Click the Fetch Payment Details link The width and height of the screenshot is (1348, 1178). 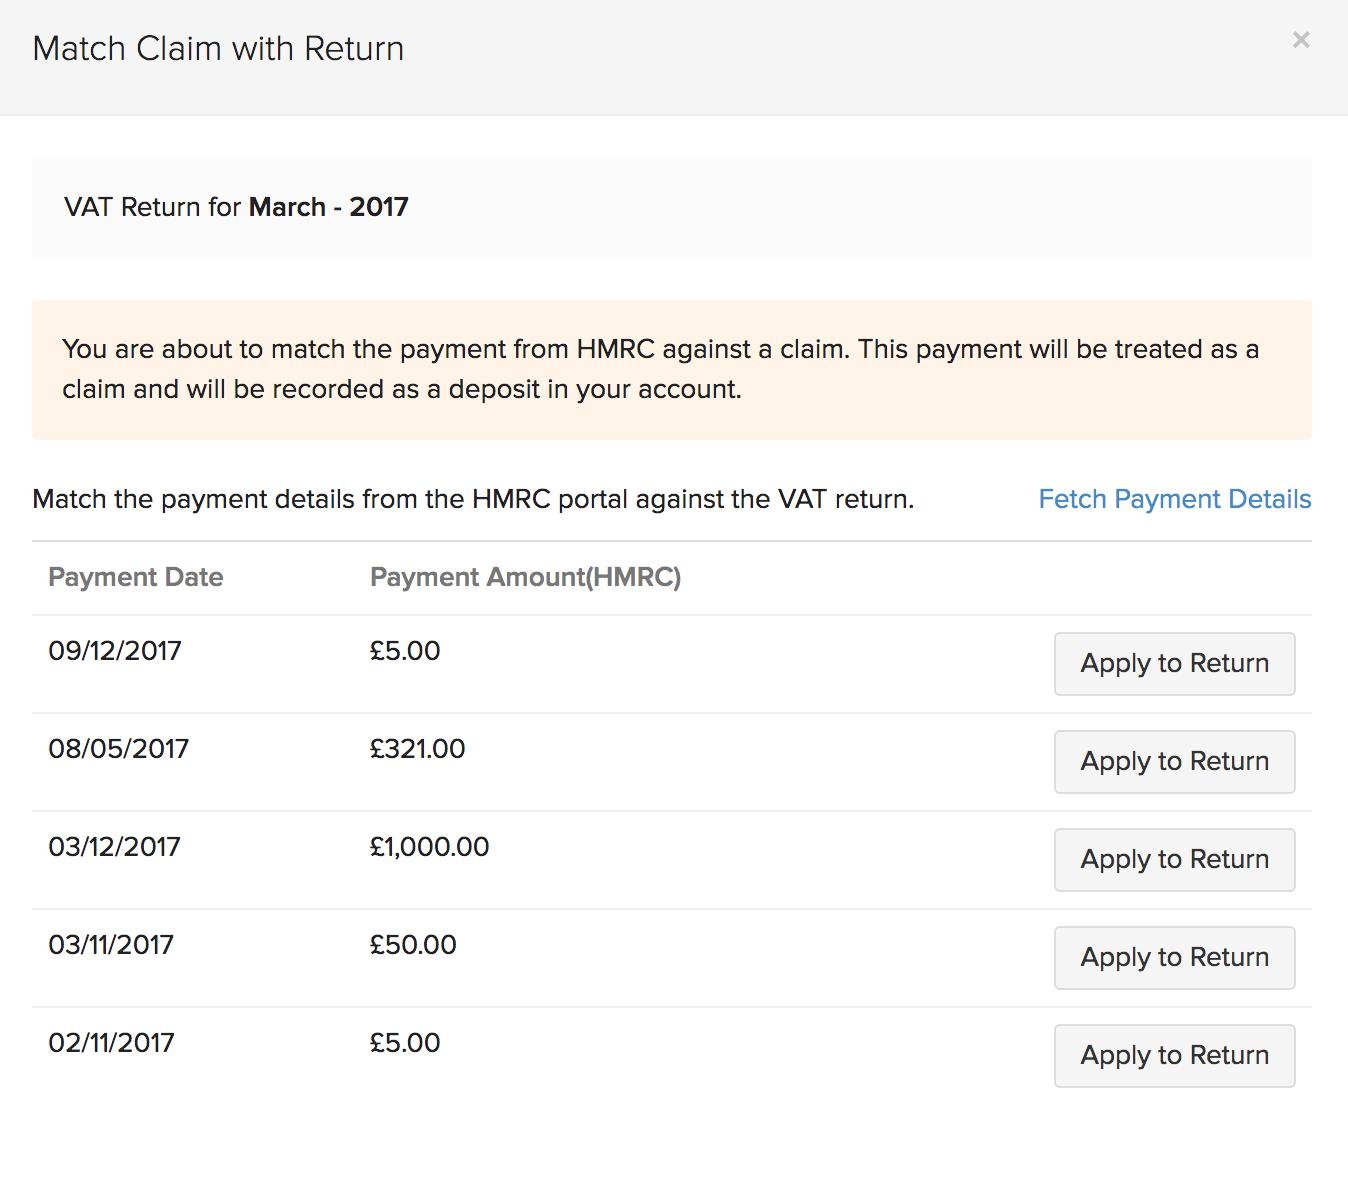click(x=1174, y=499)
